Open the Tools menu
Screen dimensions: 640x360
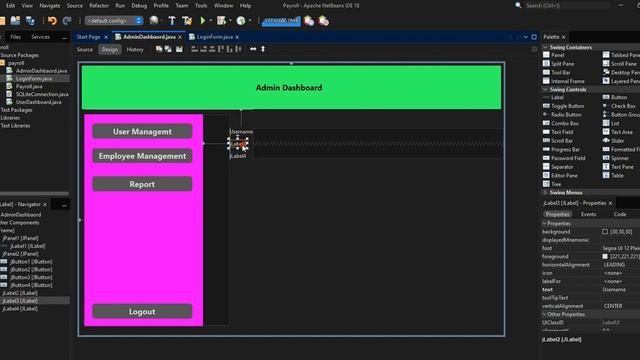point(201,6)
